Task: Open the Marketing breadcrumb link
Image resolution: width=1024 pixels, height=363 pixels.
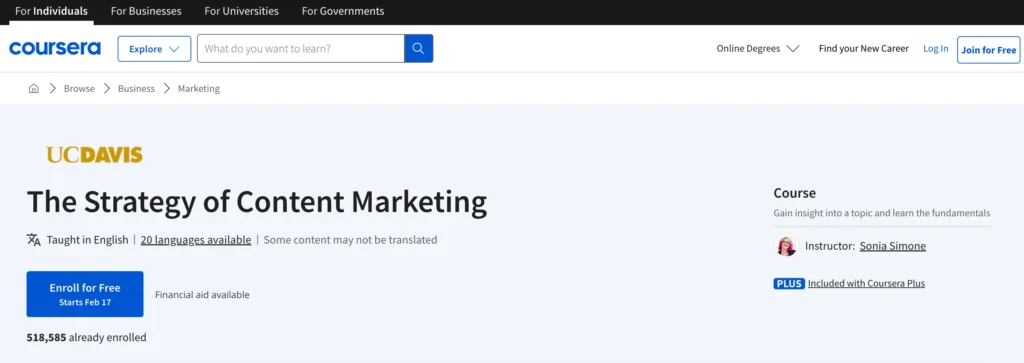Action: click(x=199, y=88)
